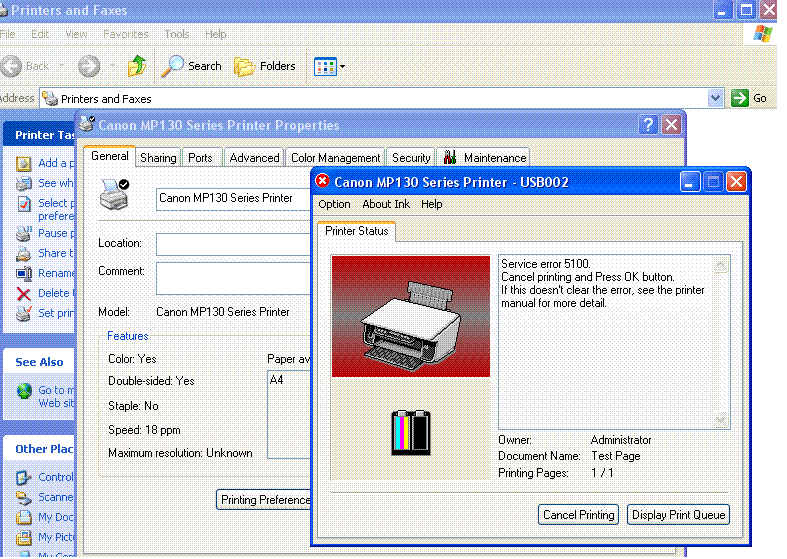Screen dimensions: 787x559
Task: Click the Display Print Queue button
Action: coord(679,515)
